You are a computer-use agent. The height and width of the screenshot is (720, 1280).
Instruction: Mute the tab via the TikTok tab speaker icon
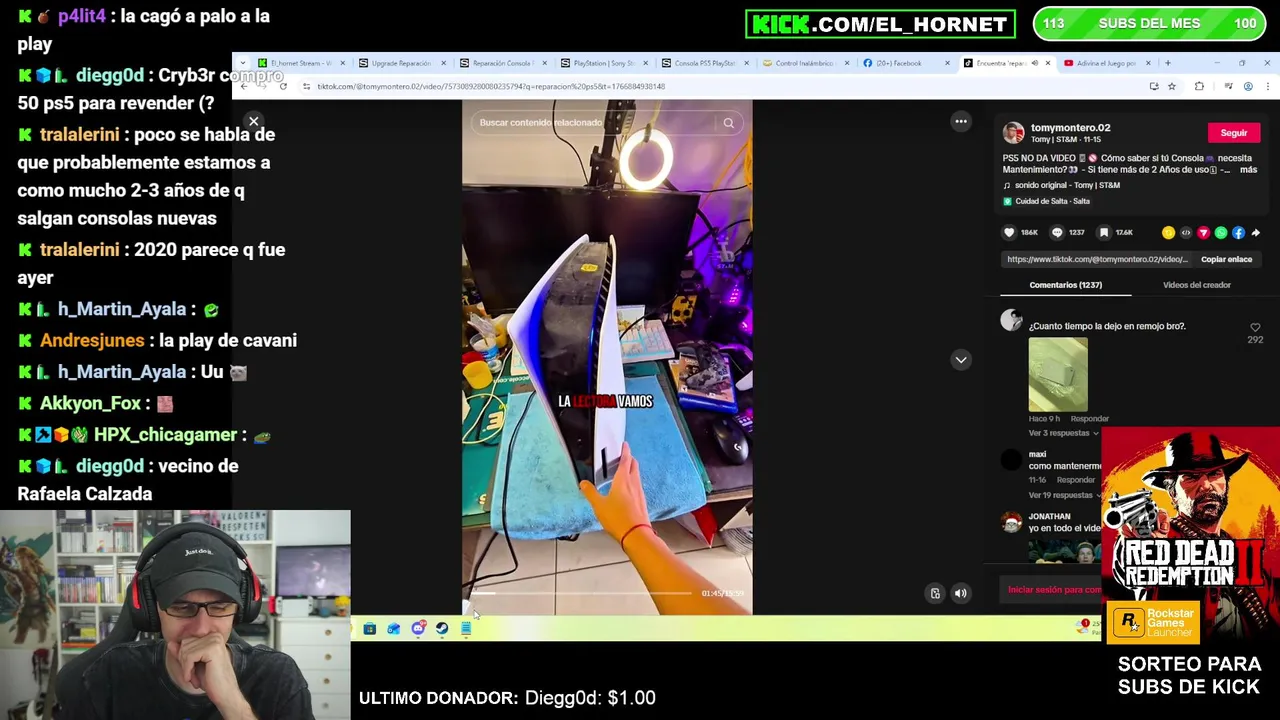(1035, 63)
